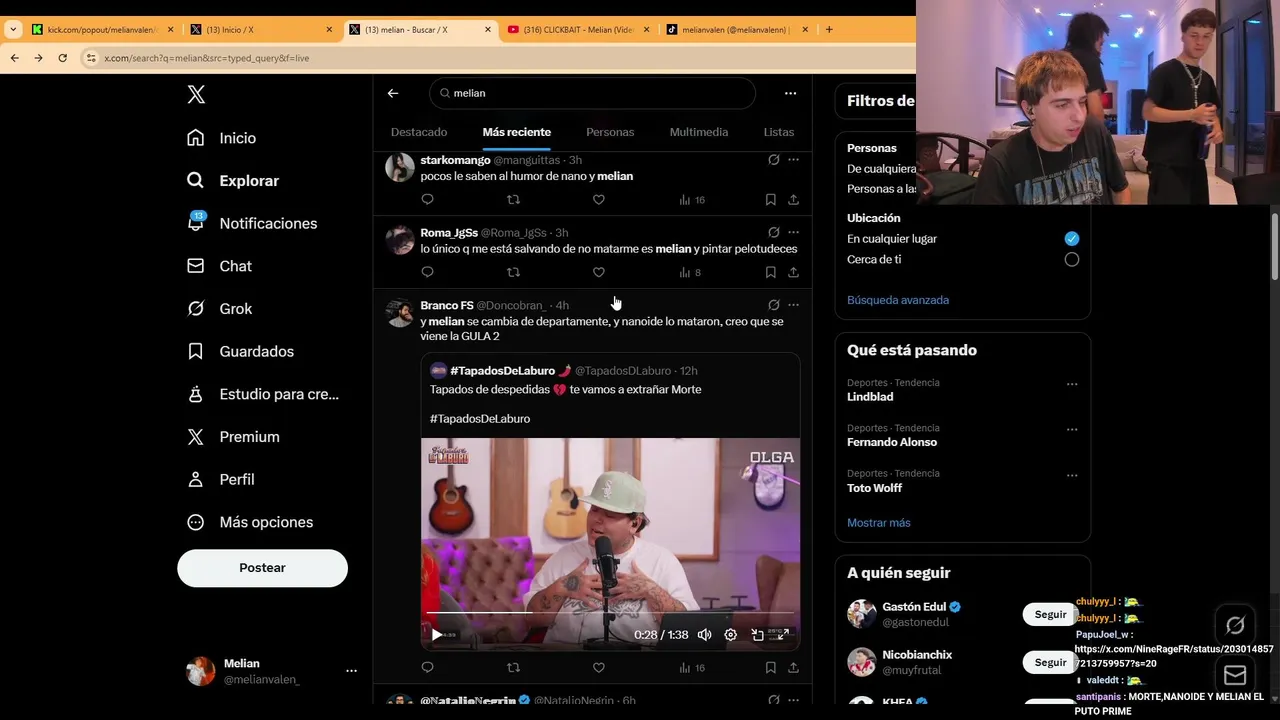This screenshot has height=720, width=1280.
Task: Open Más opciones in the sidebar
Action: [249, 522]
